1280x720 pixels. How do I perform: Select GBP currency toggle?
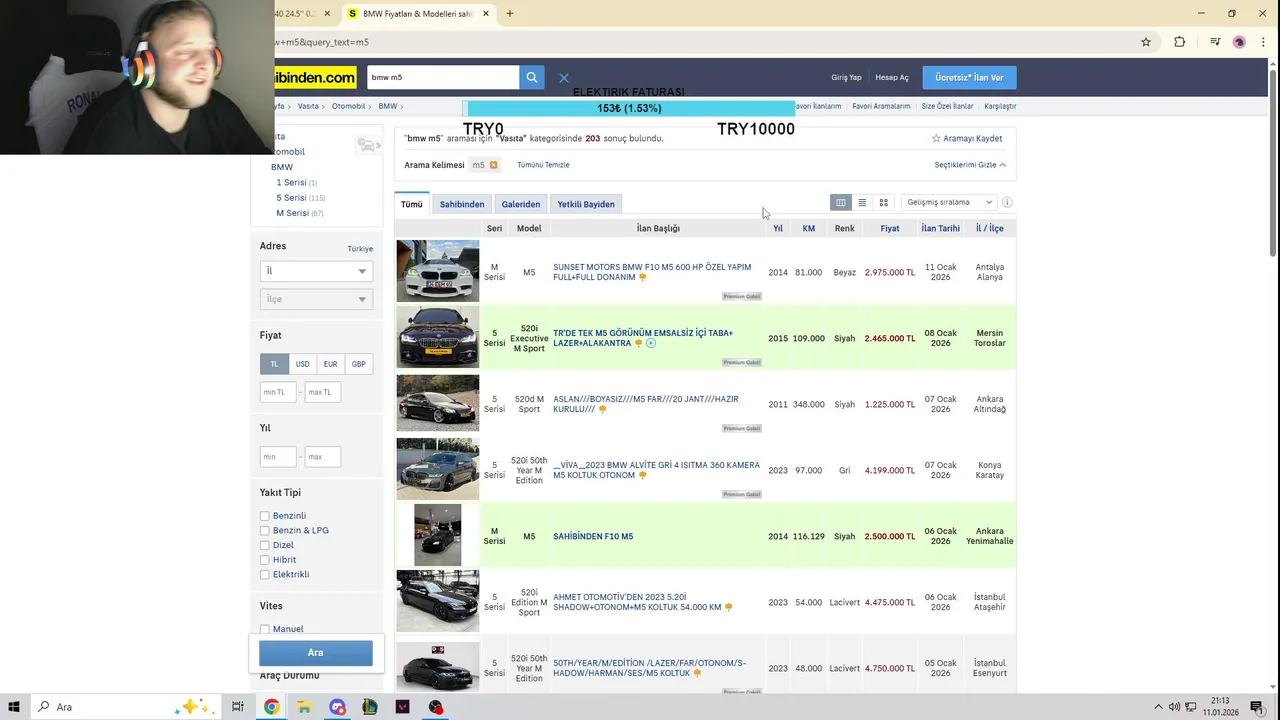pos(358,364)
